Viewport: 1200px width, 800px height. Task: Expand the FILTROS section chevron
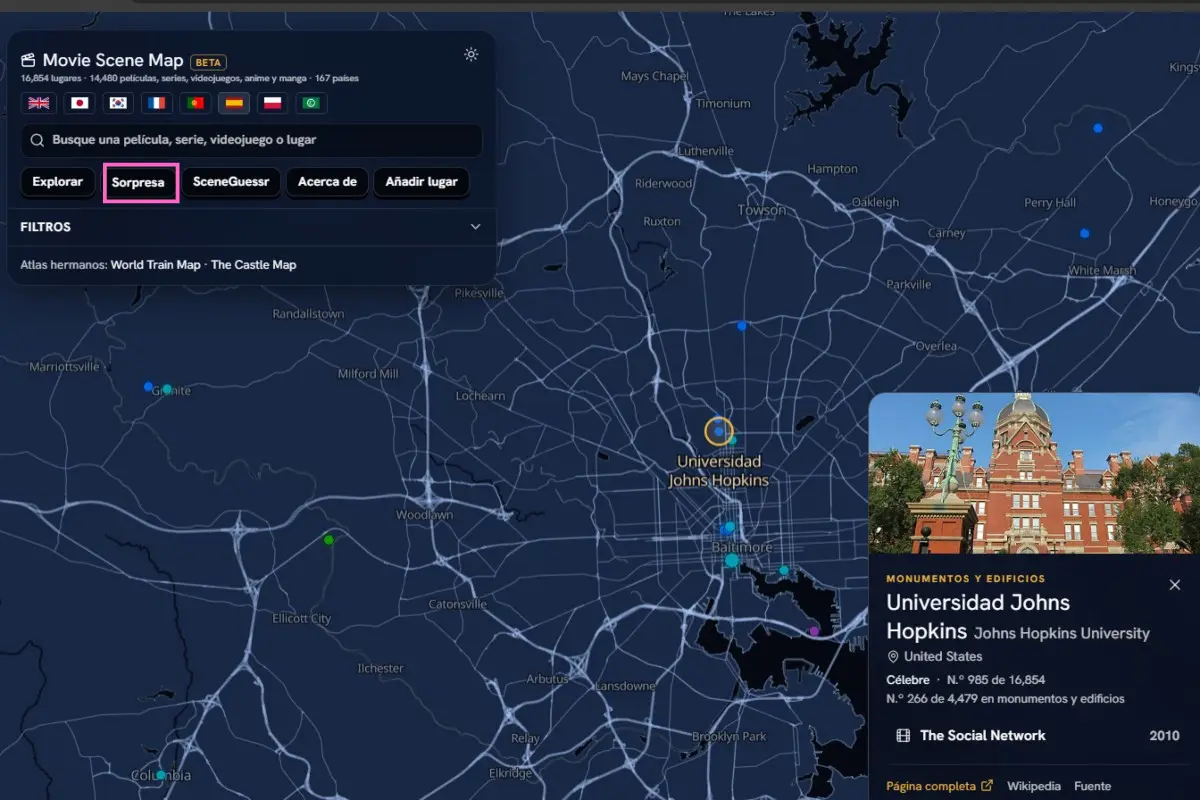tap(475, 227)
